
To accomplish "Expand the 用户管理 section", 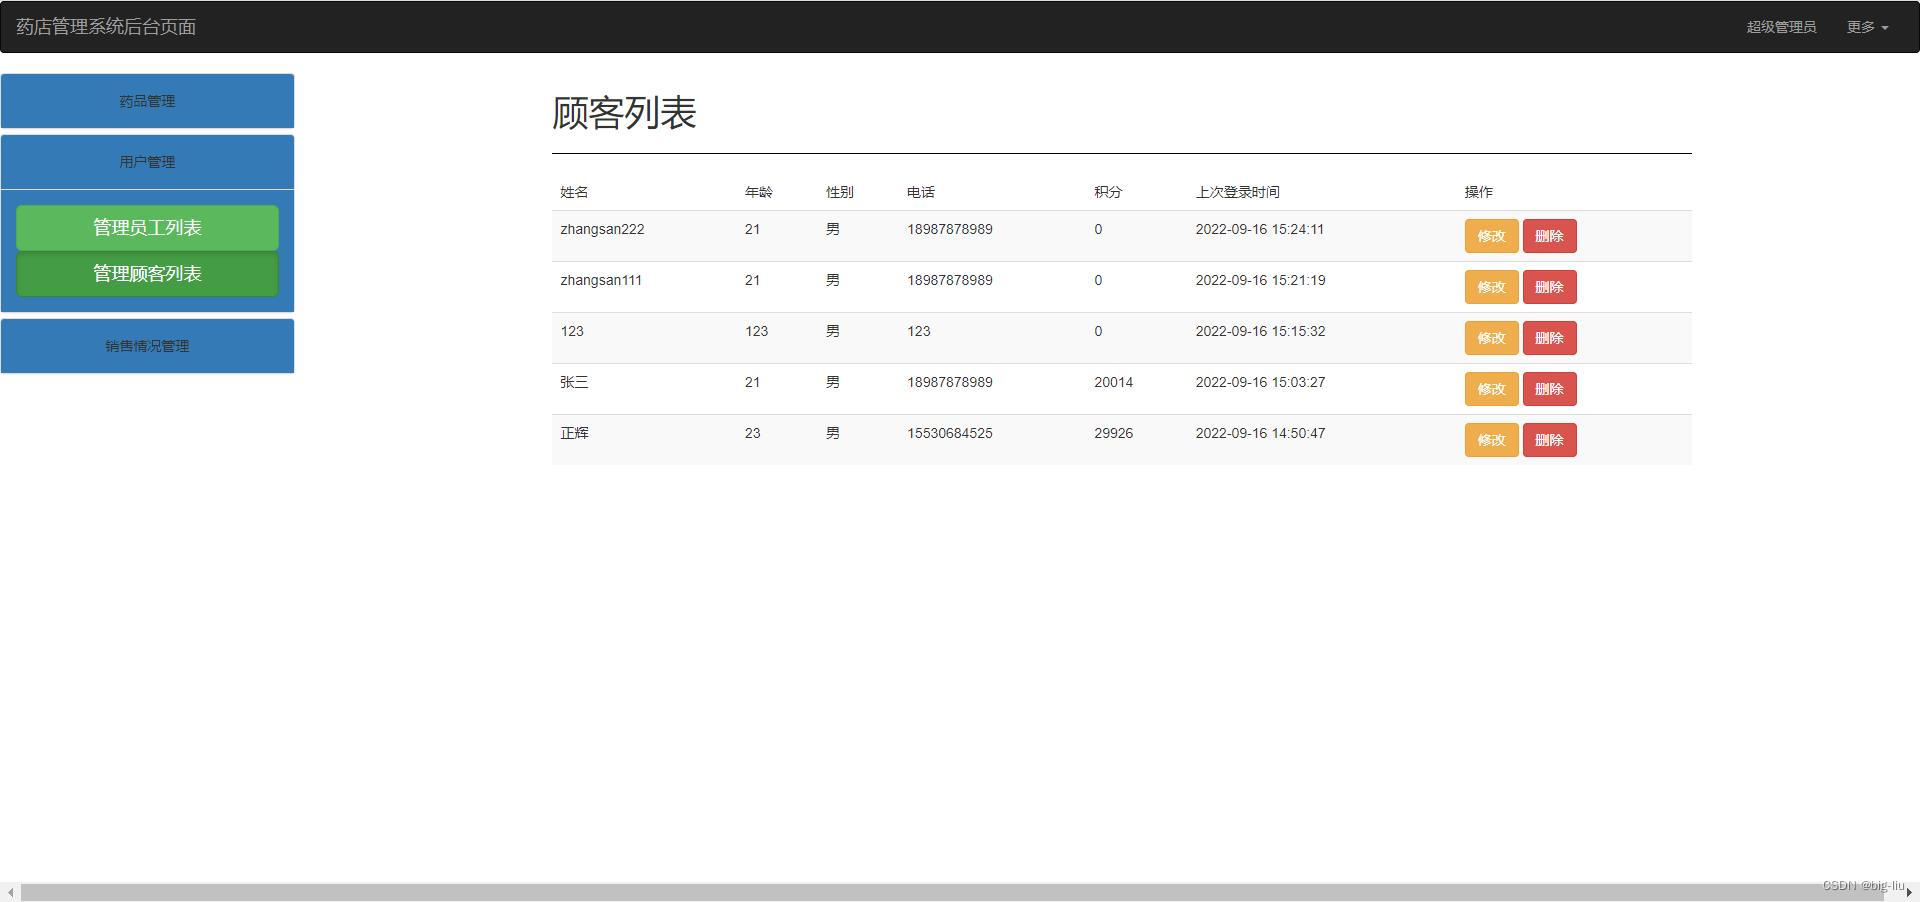I will pyautogui.click(x=147, y=161).
